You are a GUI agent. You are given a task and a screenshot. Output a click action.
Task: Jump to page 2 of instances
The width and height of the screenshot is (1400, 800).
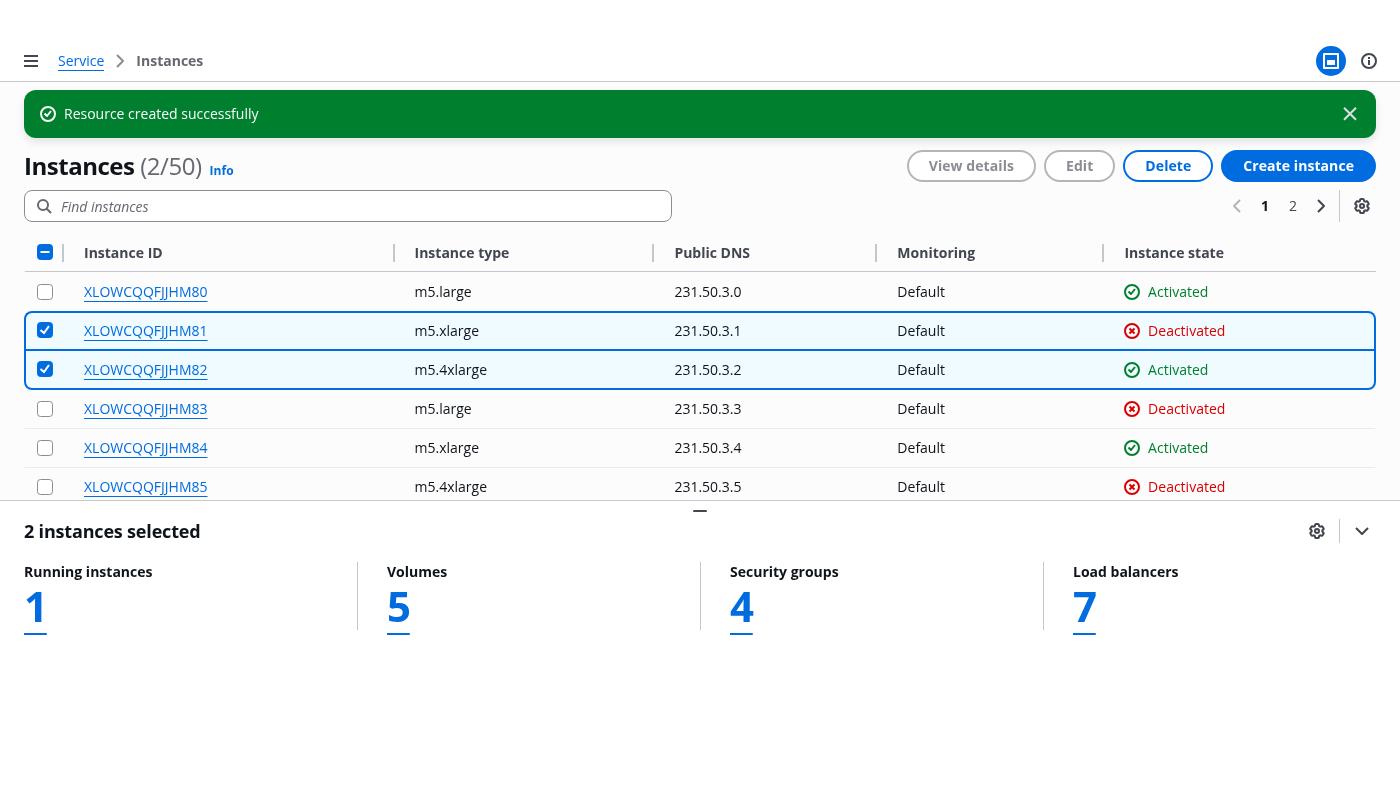(x=1292, y=206)
